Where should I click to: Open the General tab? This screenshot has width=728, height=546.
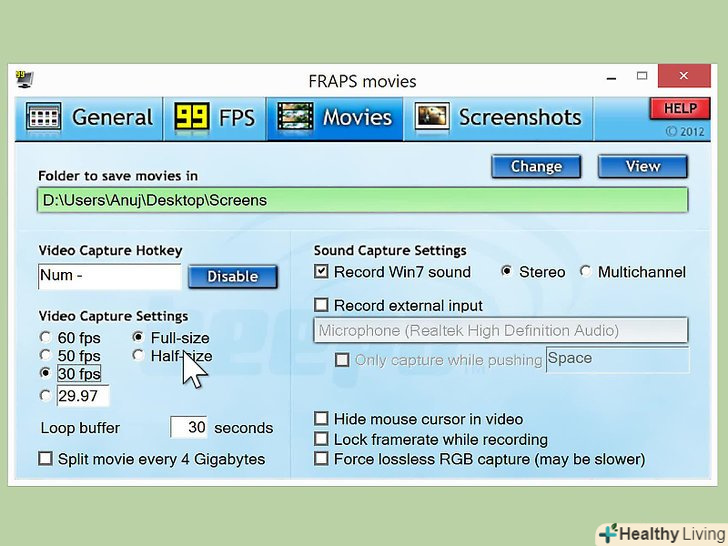(x=89, y=118)
